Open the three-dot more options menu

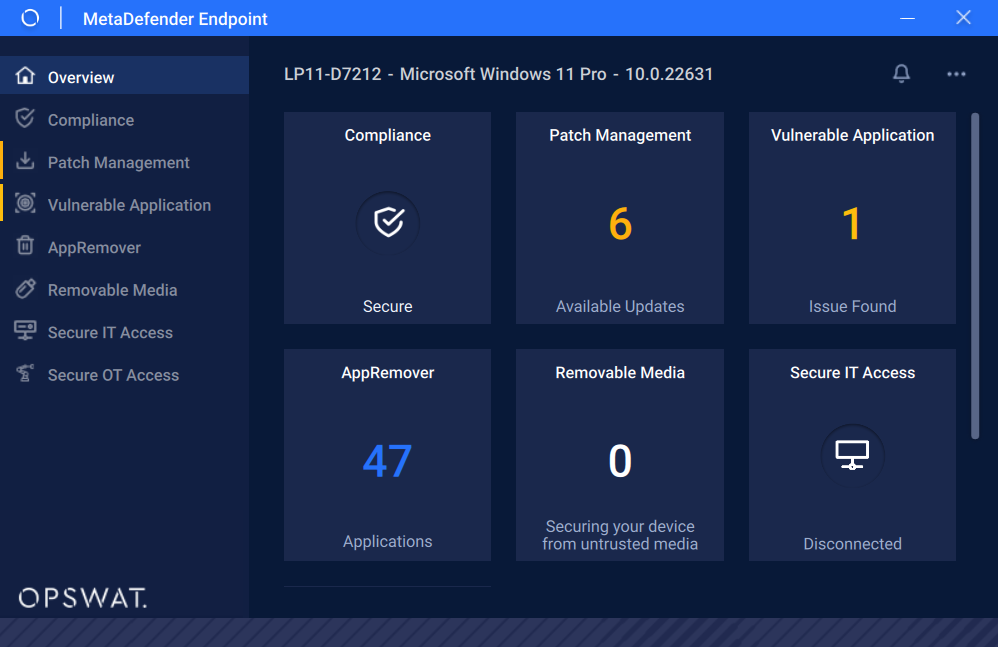pyautogui.click(x=956, y=74)
